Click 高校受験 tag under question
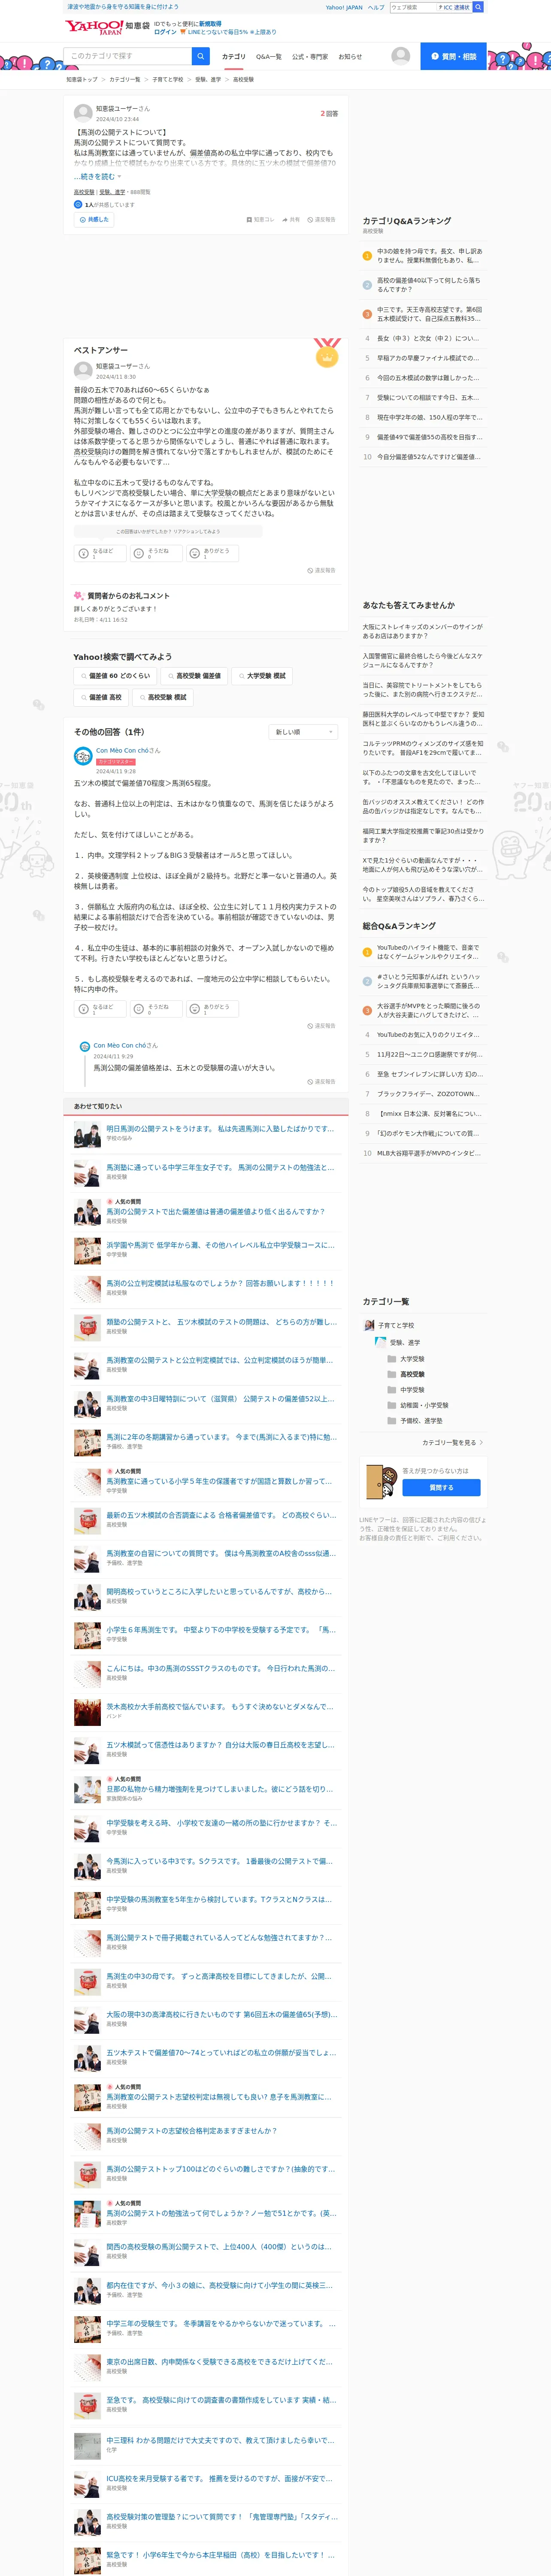This screenshot has height=2576, width=551. click(x=84, y=192)
